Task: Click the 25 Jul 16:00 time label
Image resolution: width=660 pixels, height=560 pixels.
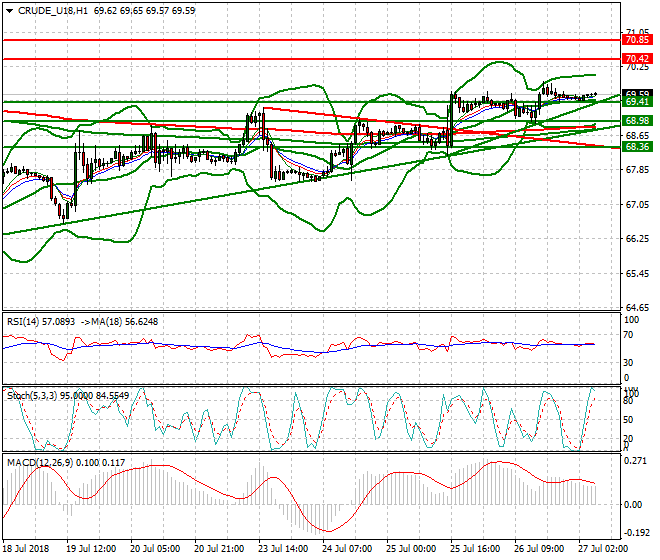Action: click(x=475, y=549)
